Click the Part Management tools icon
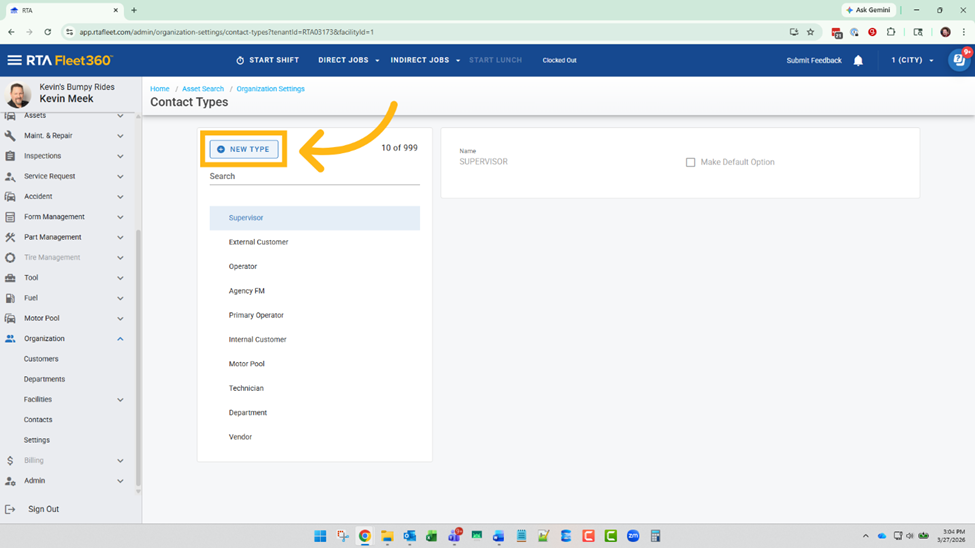Screen dimensions: 975x548 tap(10, 237)
